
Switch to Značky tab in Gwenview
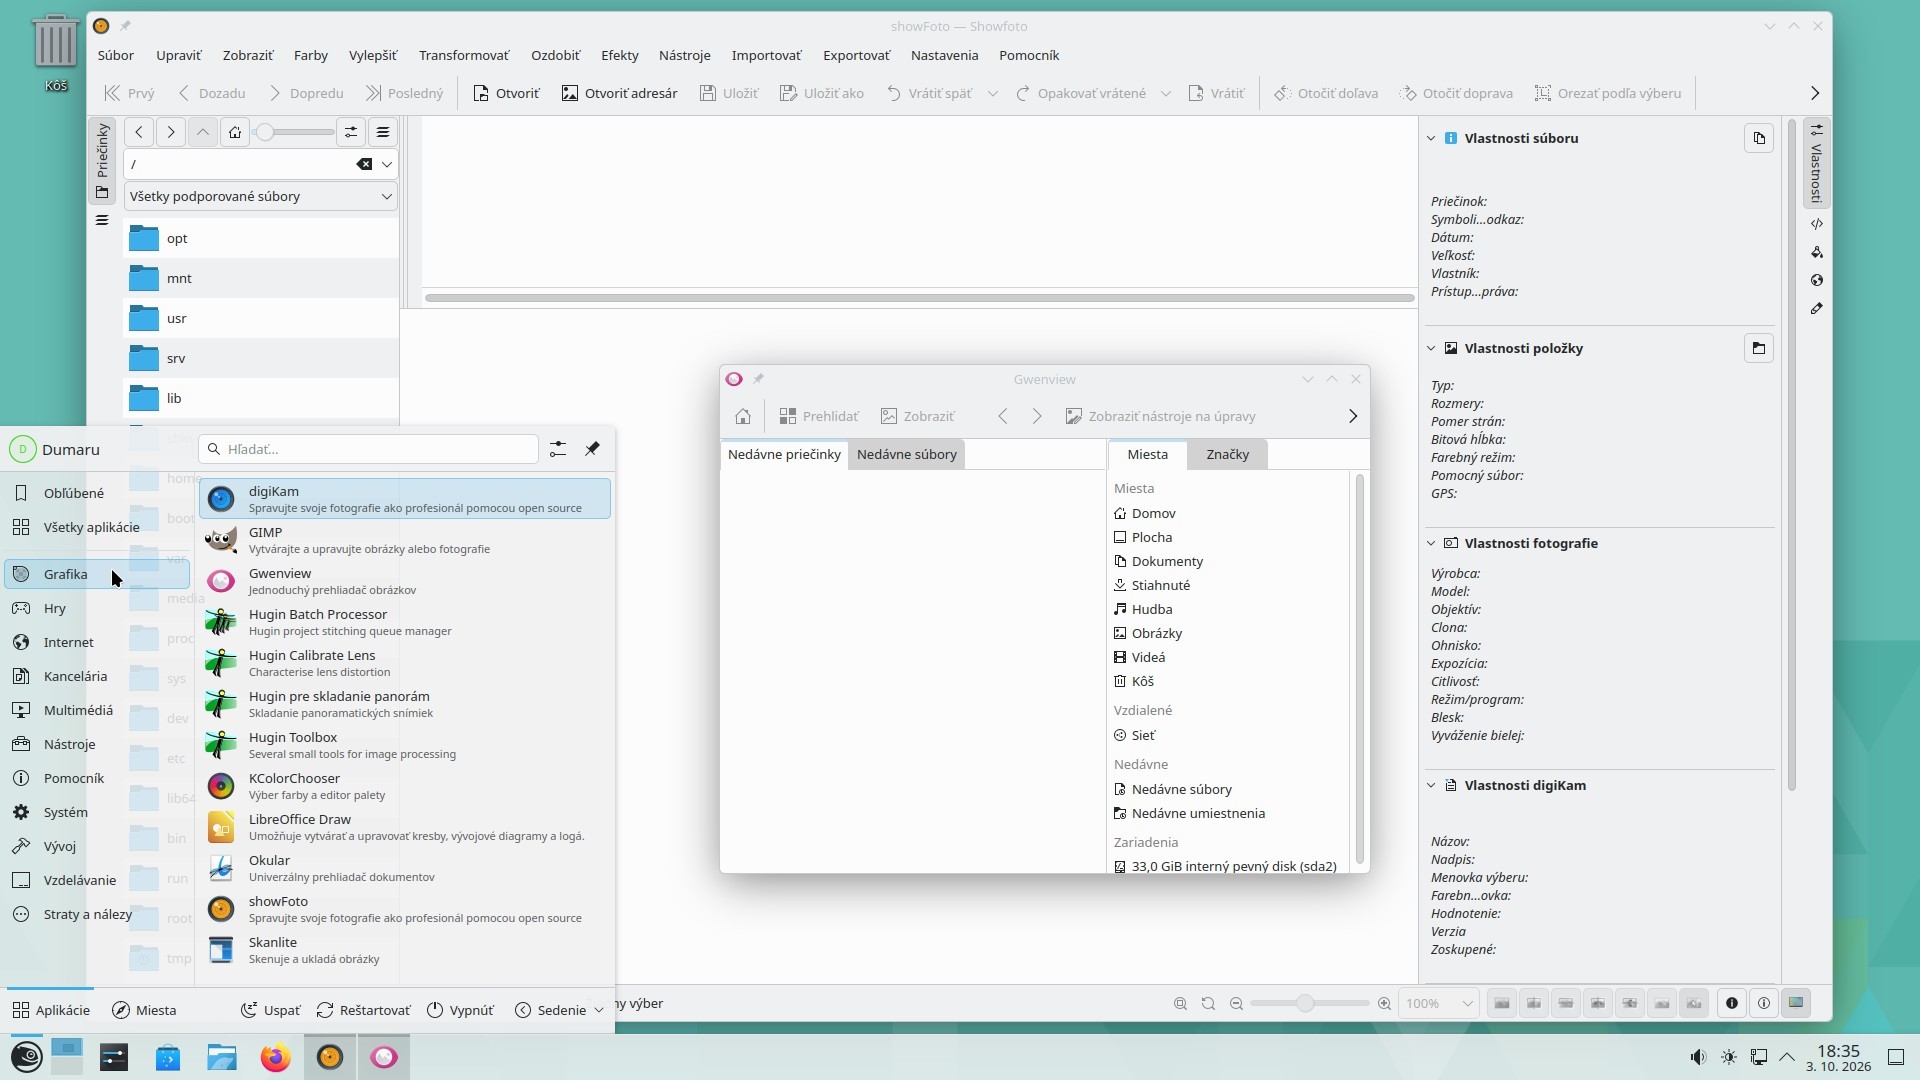[1227, 454]
